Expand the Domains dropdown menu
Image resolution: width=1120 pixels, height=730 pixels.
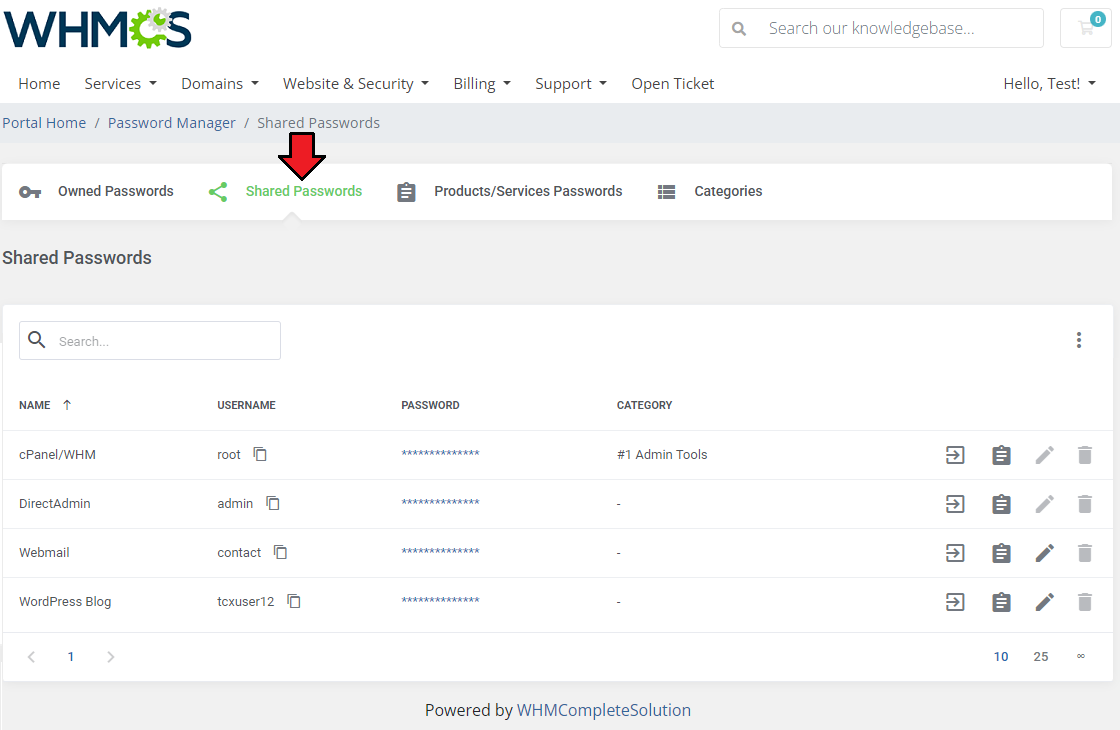220,84
